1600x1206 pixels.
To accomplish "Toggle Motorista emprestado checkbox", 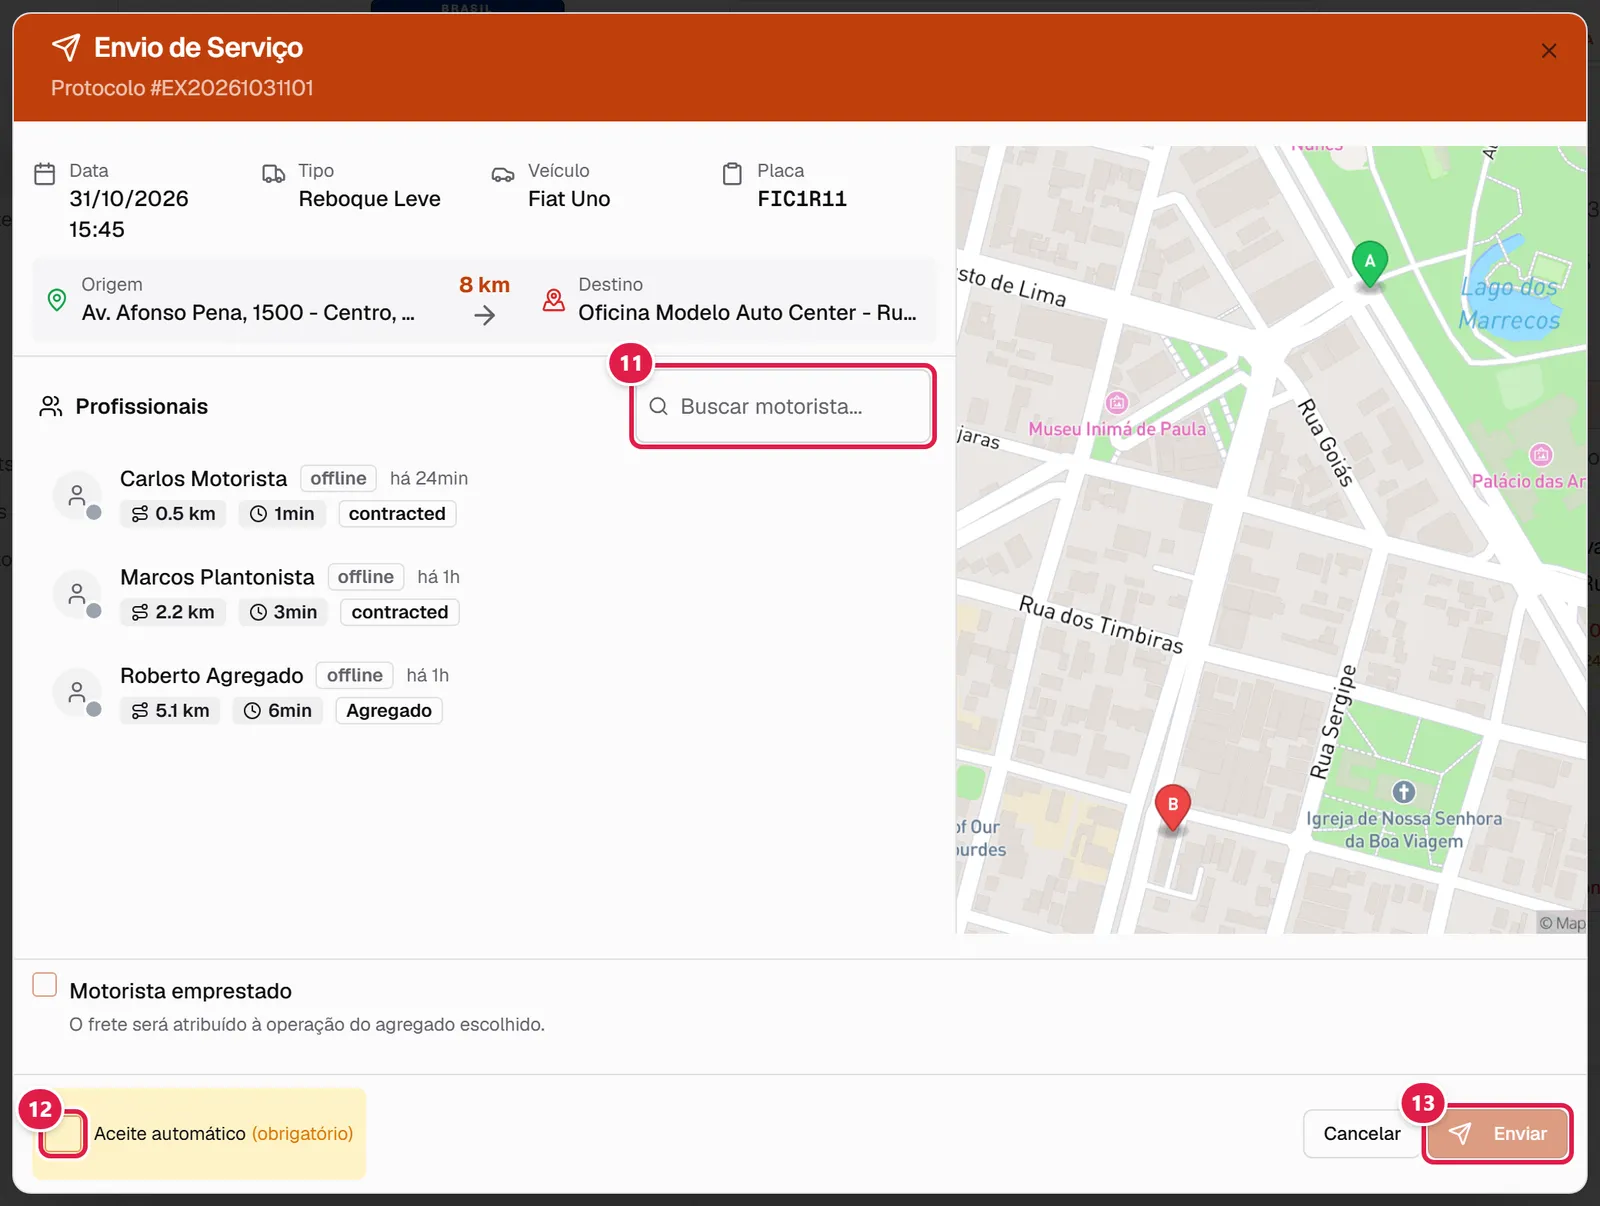I will tap(45, 985).
